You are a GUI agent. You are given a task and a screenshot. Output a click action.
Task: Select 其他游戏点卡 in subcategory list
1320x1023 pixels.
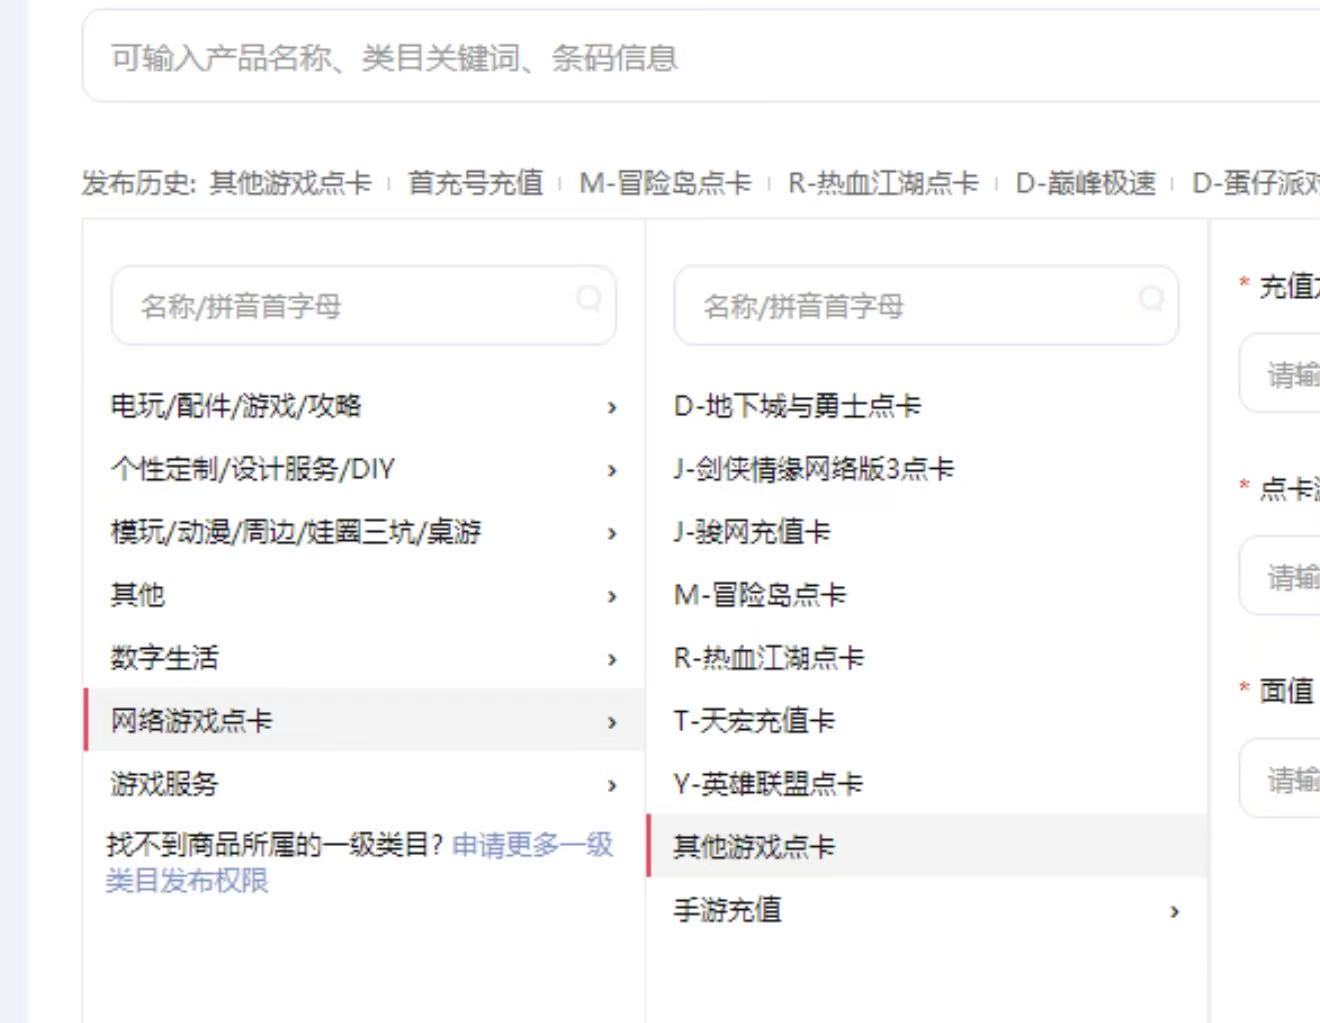927,846
